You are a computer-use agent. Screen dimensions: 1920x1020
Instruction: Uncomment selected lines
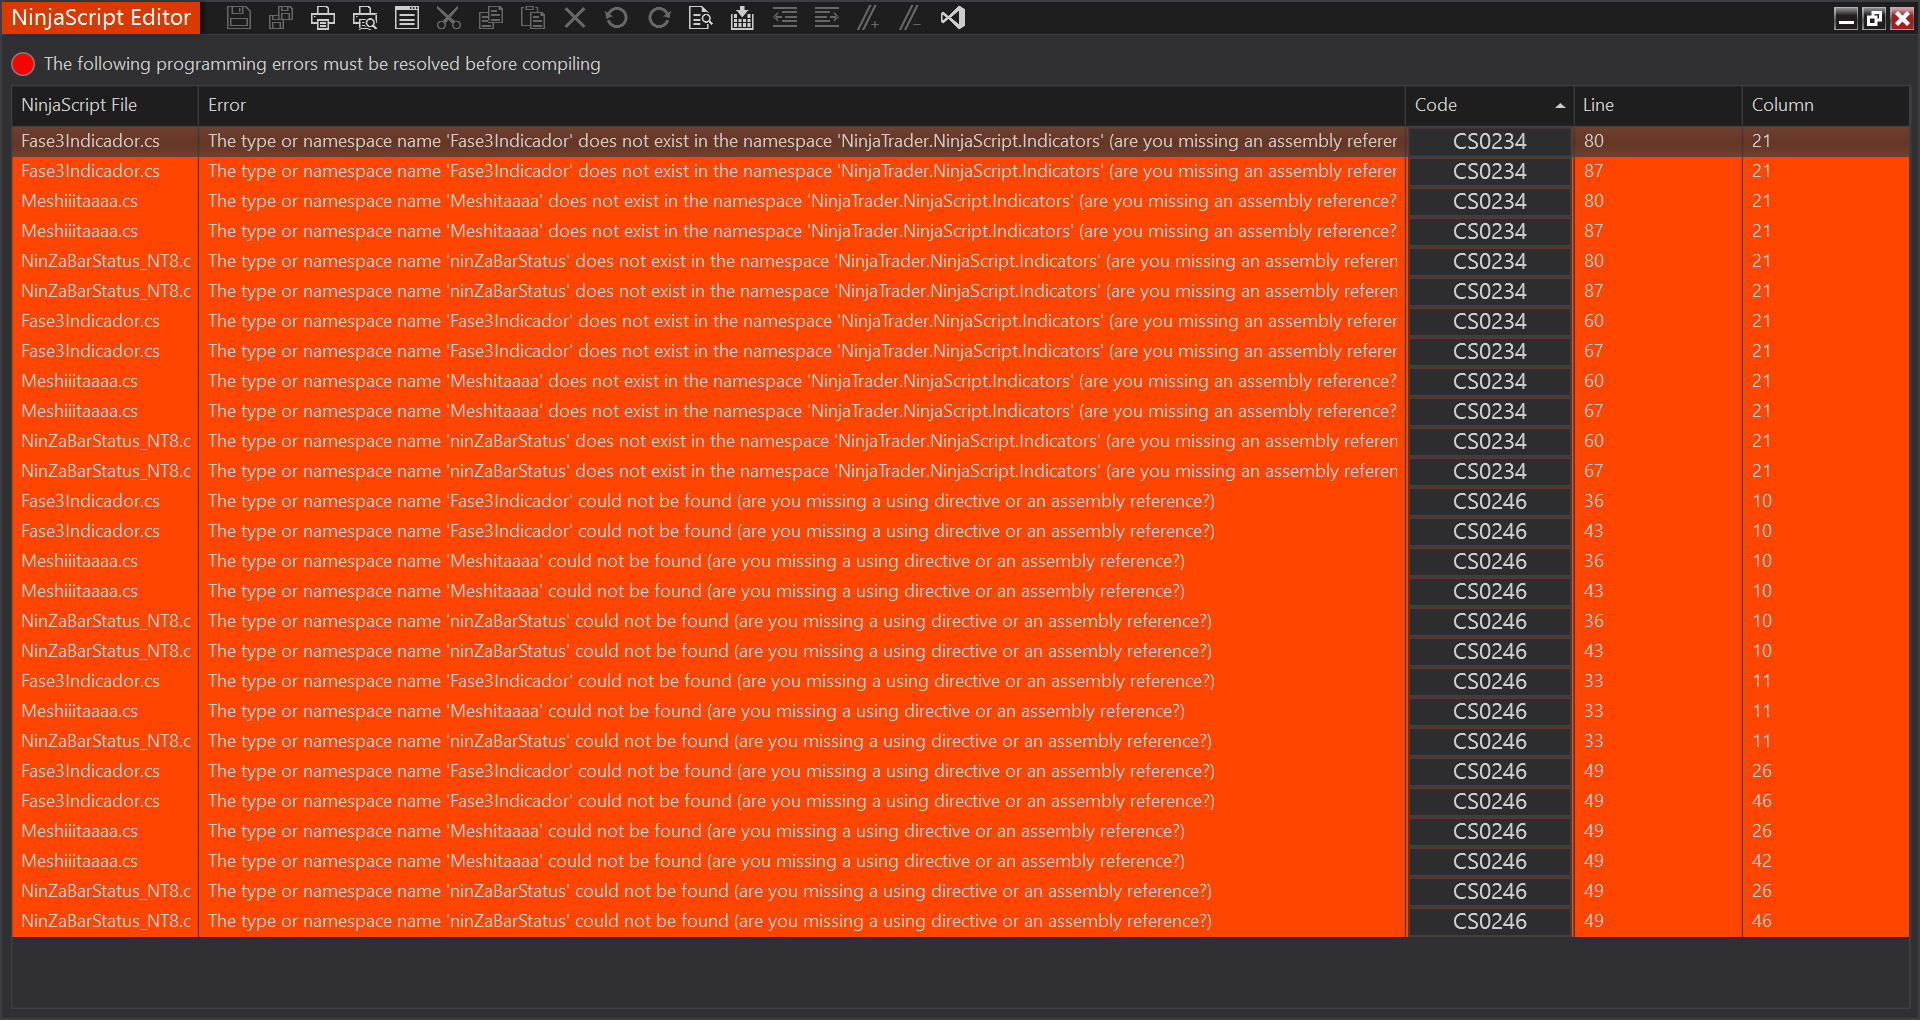click(x=910, y=18)
